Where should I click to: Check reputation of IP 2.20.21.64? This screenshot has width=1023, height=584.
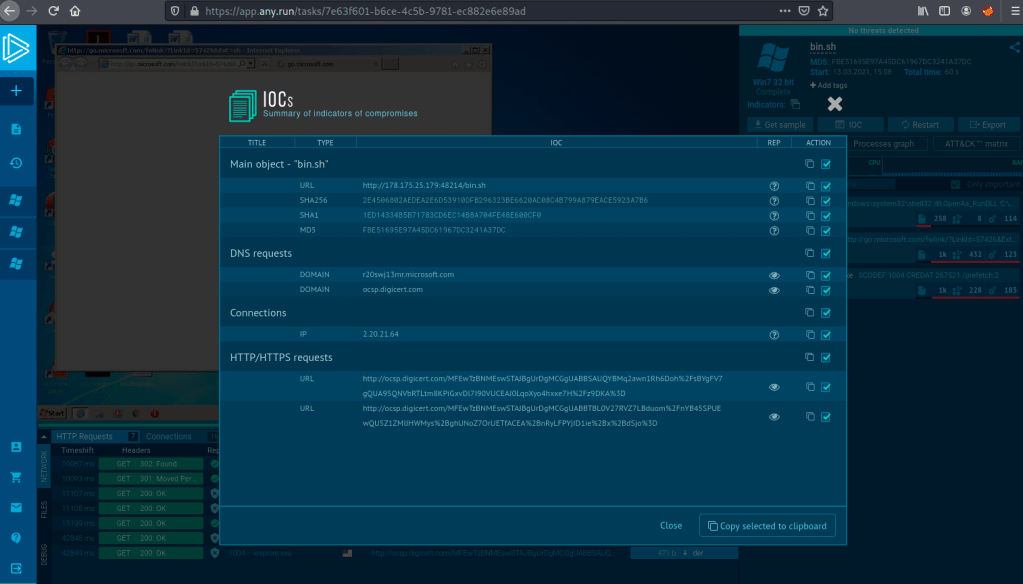[773, 334]
